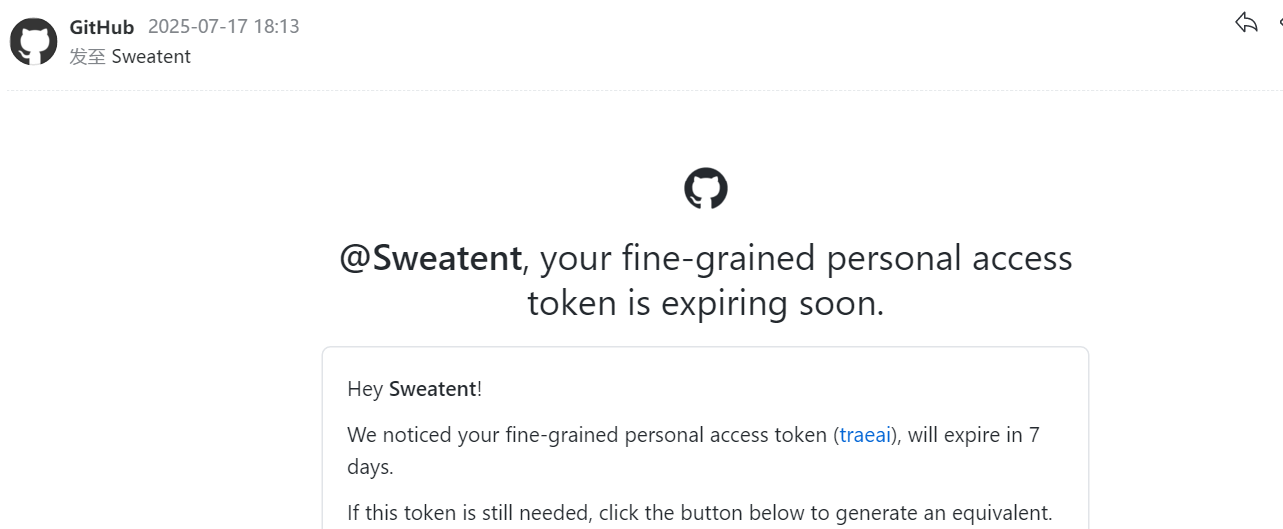1283x529 pixels.
Task: Click heading line 'token is expiring soon.'
Action: coord(706,302)
